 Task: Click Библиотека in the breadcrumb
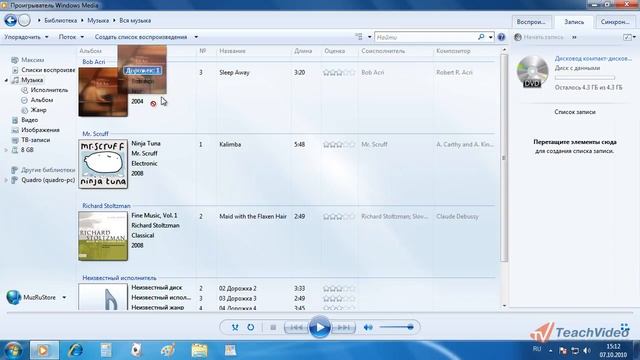60,20
